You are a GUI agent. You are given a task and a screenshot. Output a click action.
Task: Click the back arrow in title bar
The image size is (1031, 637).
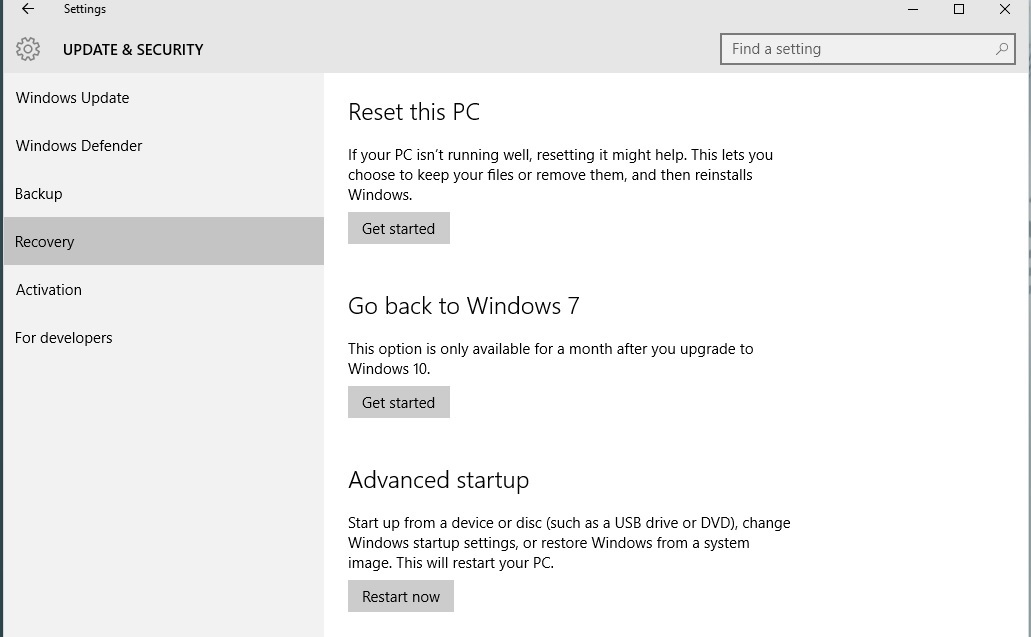[x=28, y=9]
